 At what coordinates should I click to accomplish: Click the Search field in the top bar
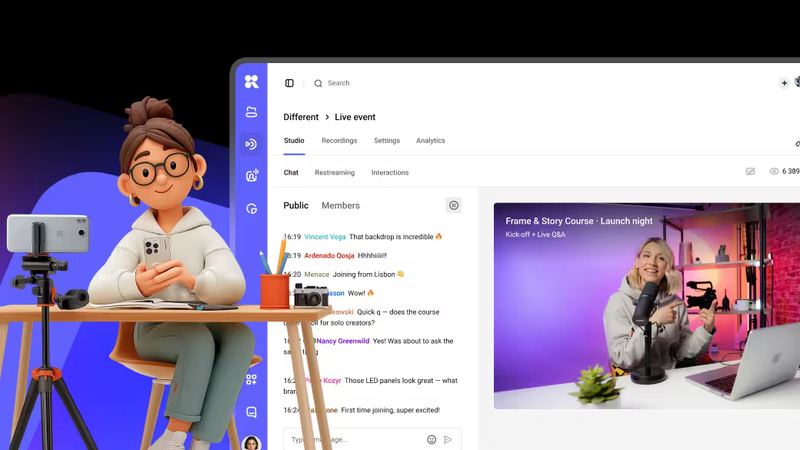(x=338, y=83)
